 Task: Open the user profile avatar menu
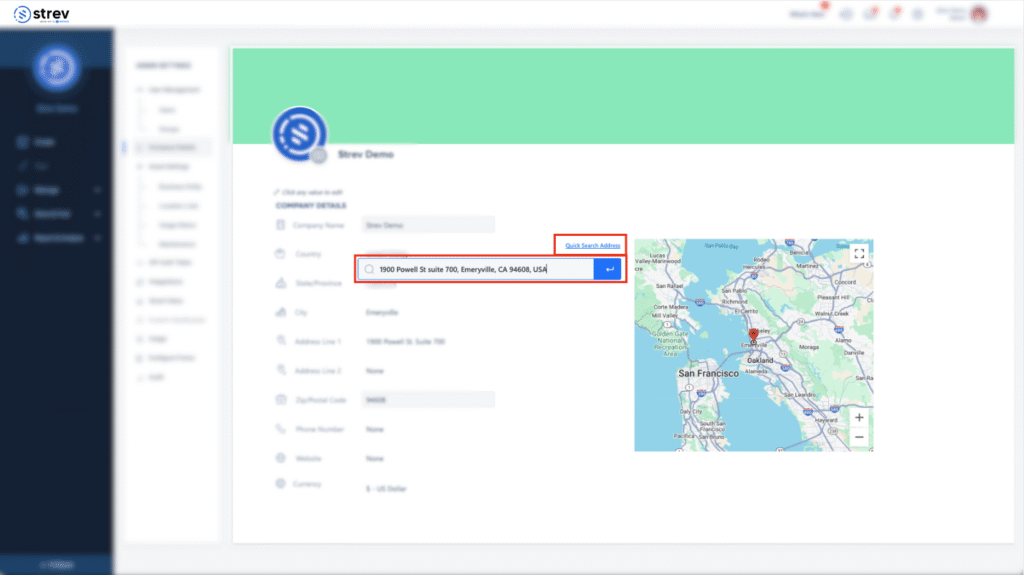[x=978, y=14]
